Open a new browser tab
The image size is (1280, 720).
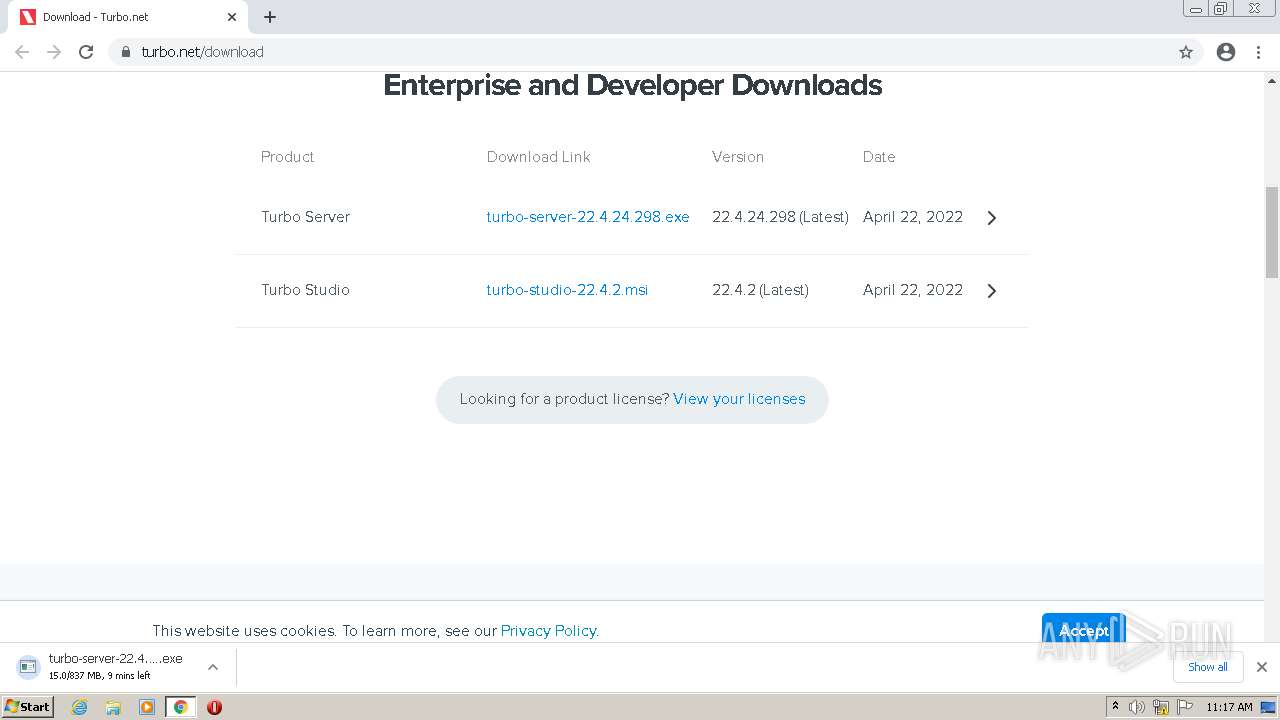click(270, 17)
